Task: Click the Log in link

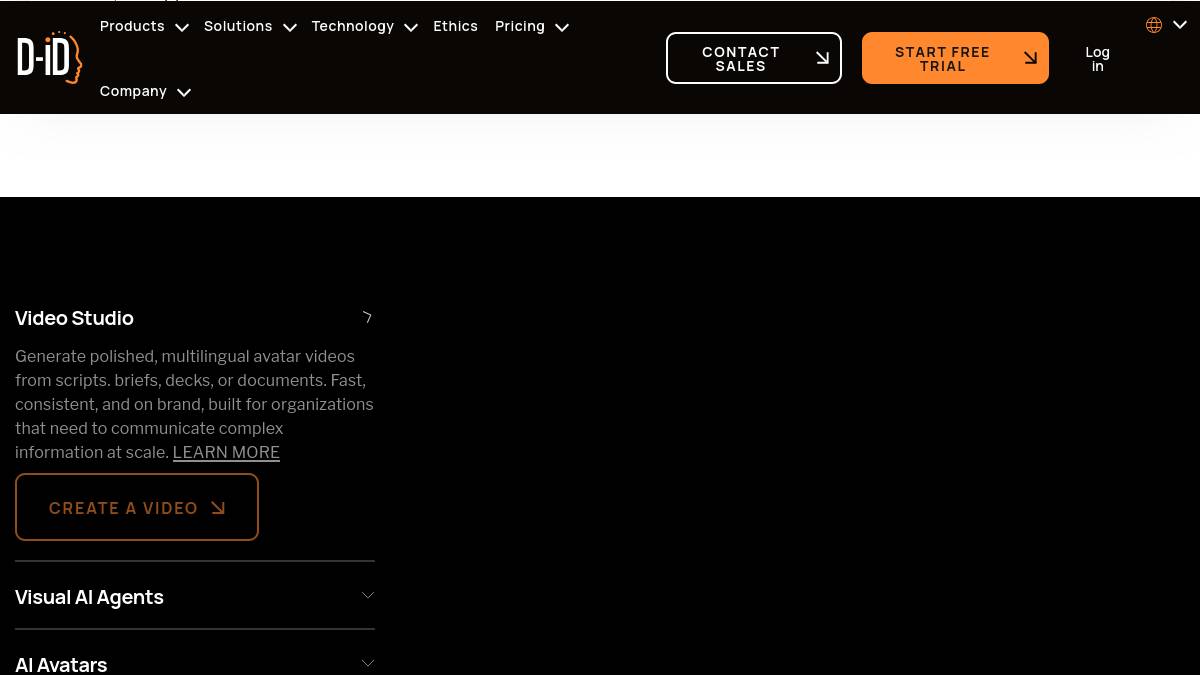Action: 1097,59
